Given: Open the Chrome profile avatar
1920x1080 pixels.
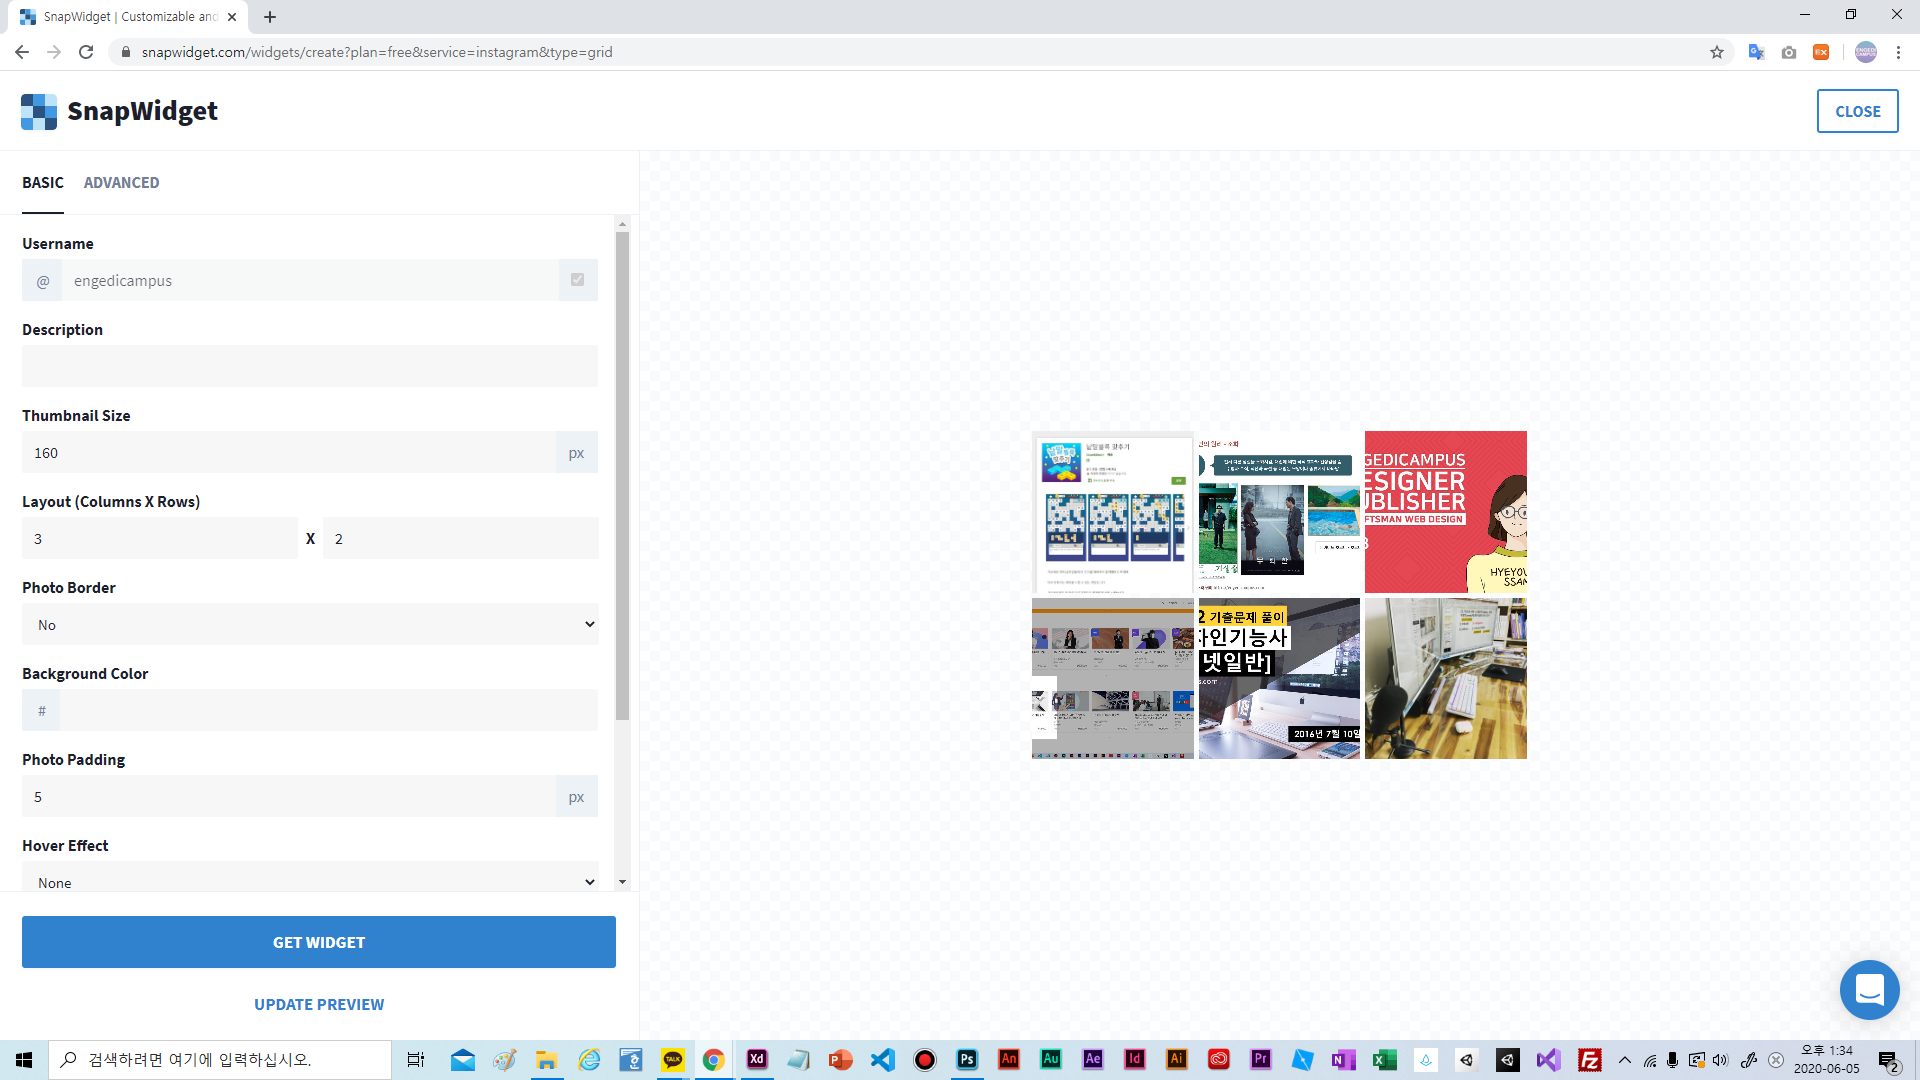Looking at the screenshot, I should 1866,52.
